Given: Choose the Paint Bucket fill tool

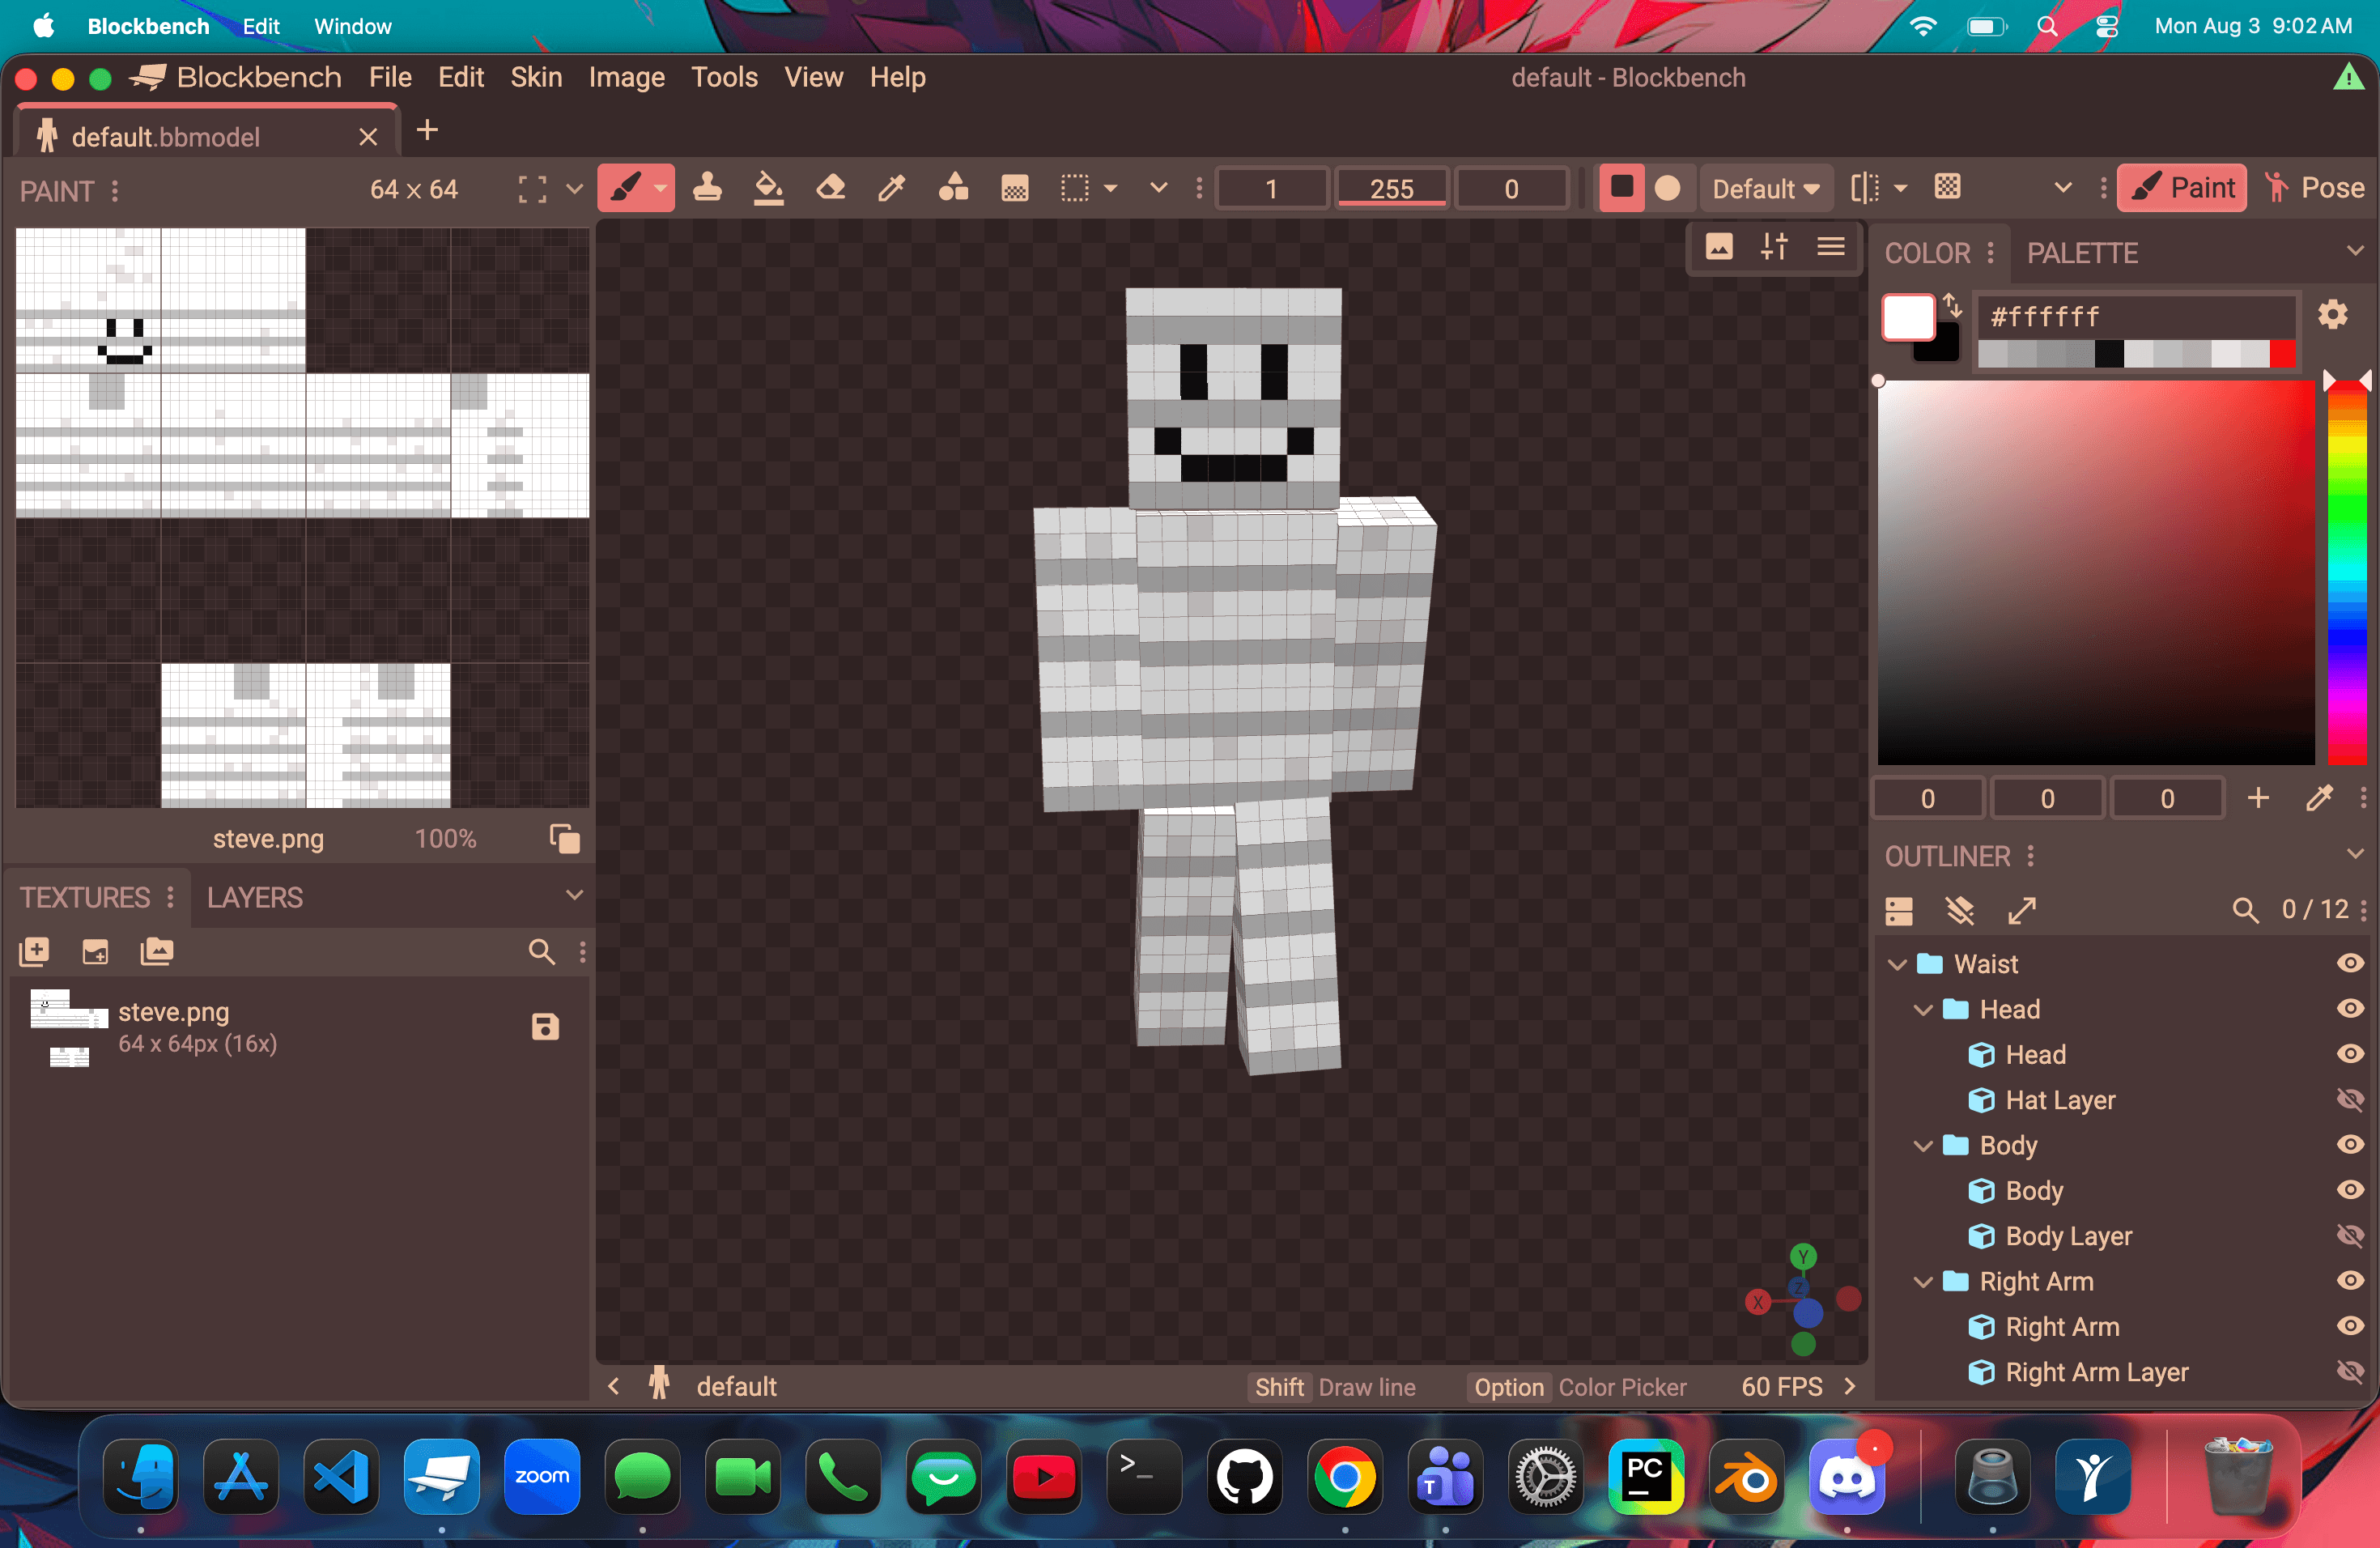Looking at the screenshot, I should (768, 188).
